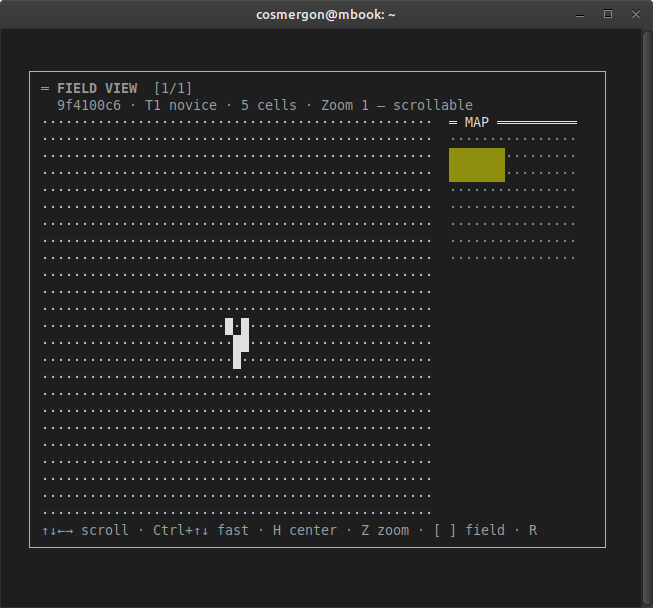
Task: Maximize the terminal window
Action: (608, 14)
